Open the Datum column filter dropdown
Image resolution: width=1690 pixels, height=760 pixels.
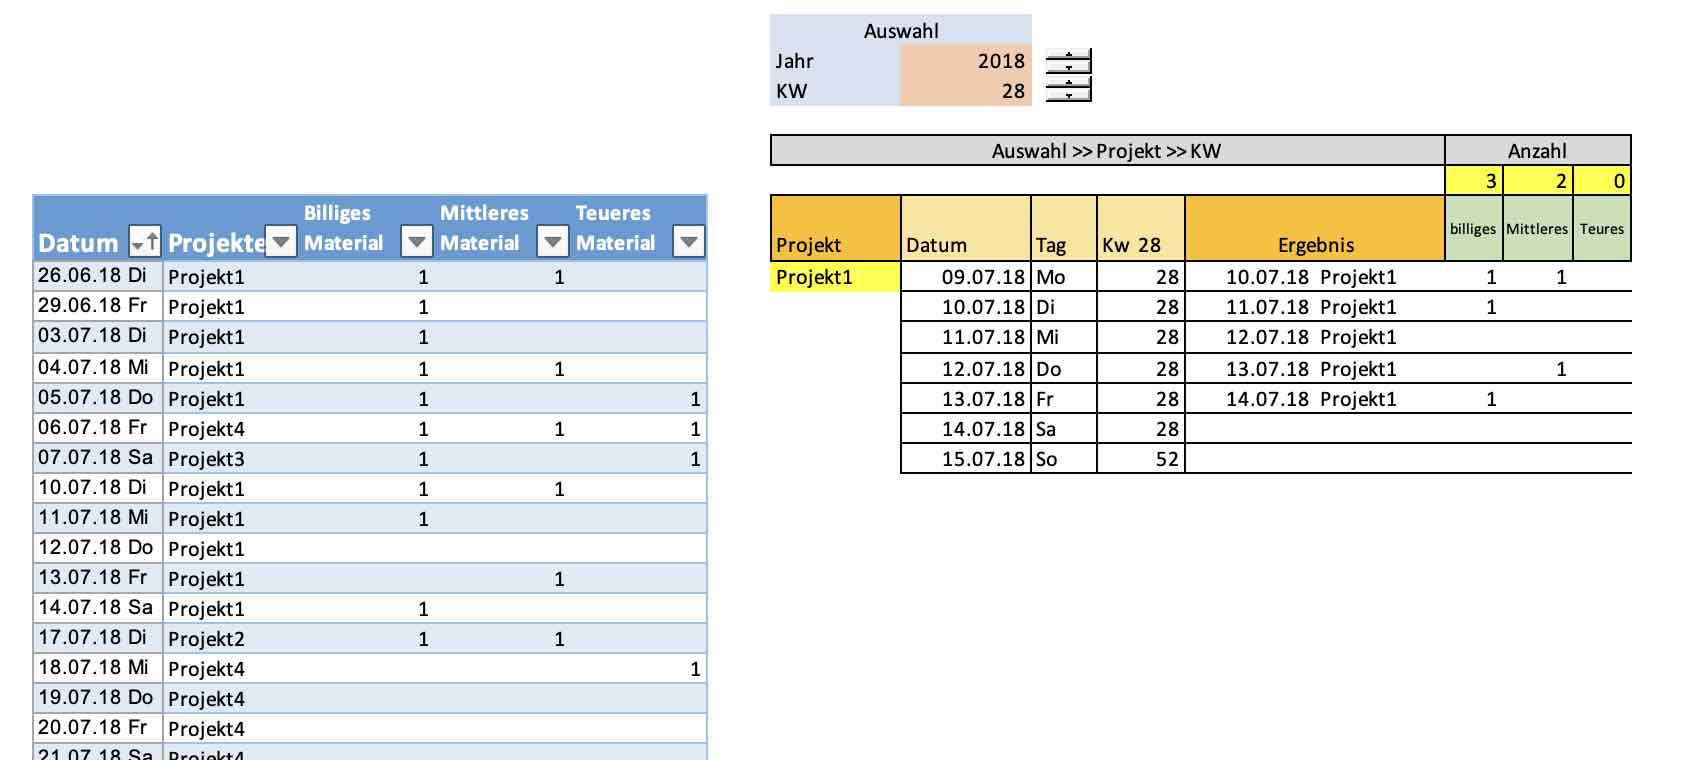tap(145, 241)
